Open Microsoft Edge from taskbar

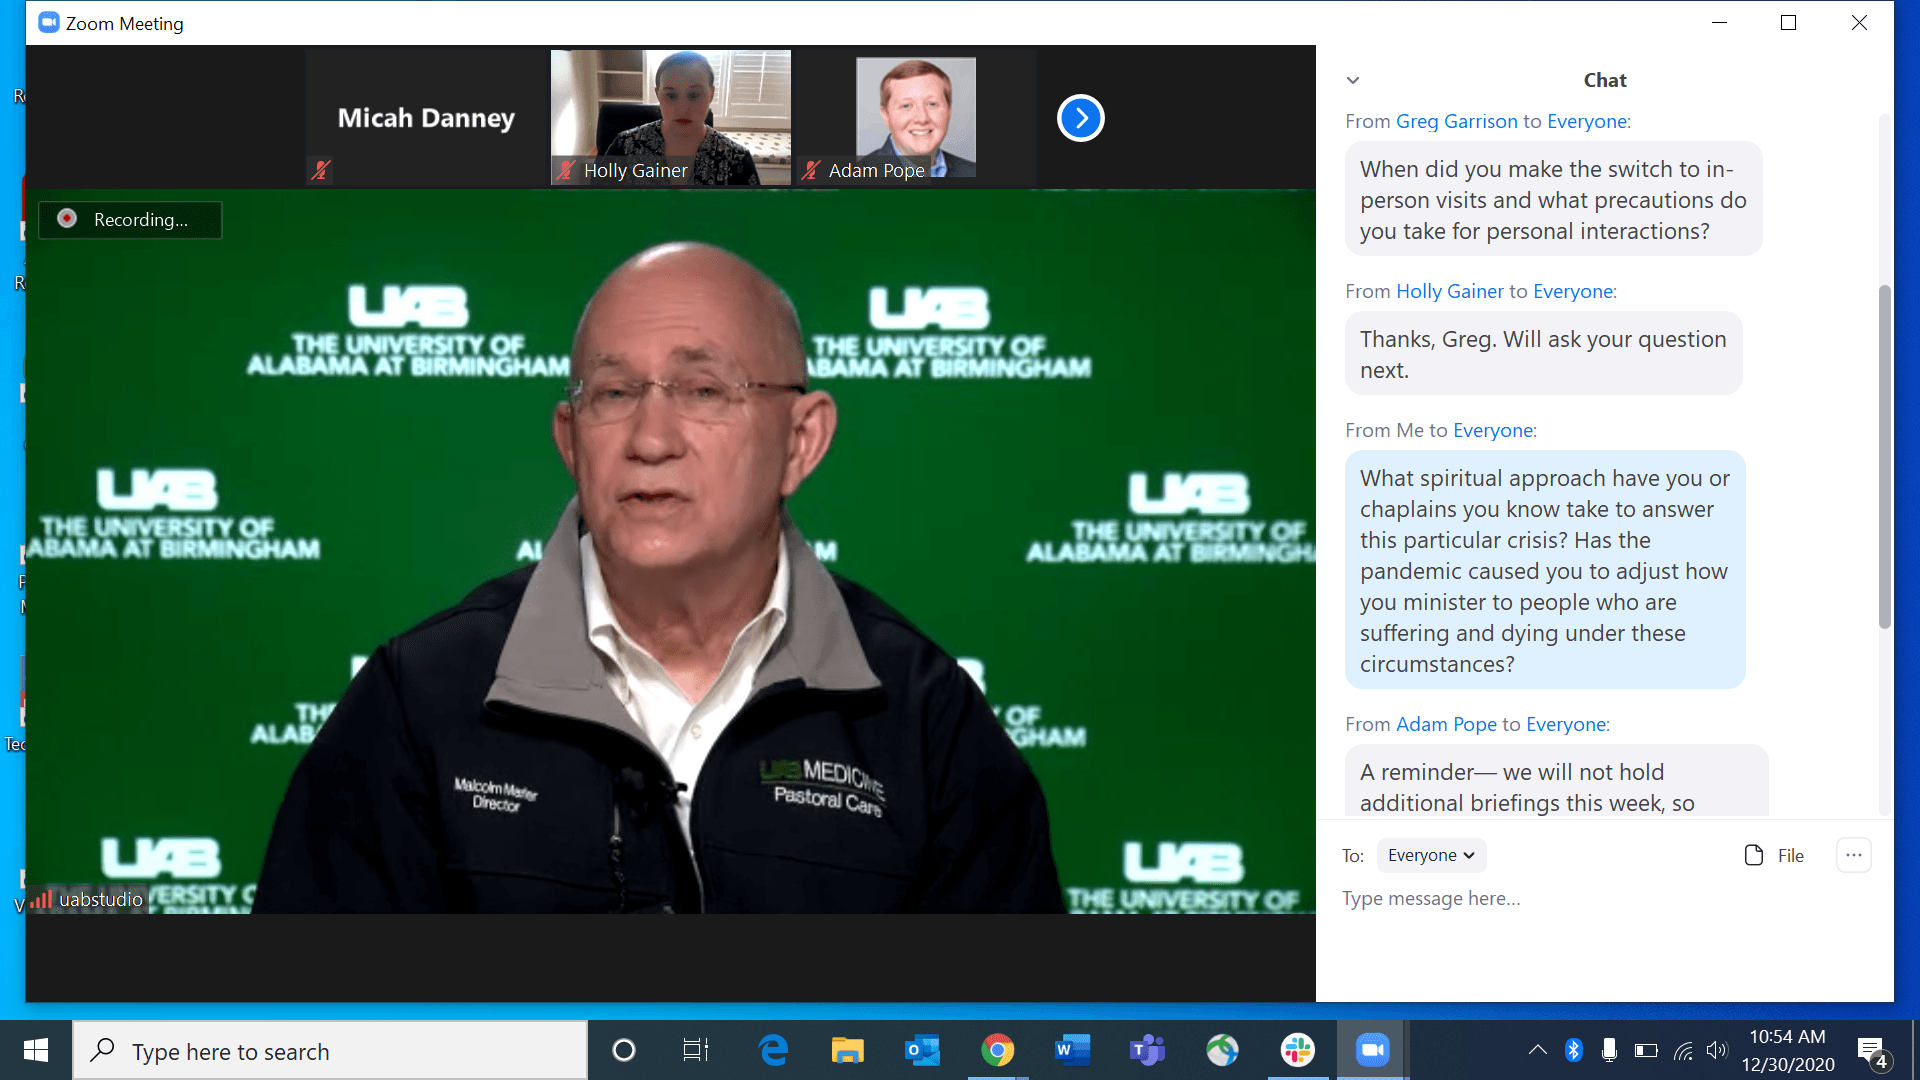tap(773, 1050)
